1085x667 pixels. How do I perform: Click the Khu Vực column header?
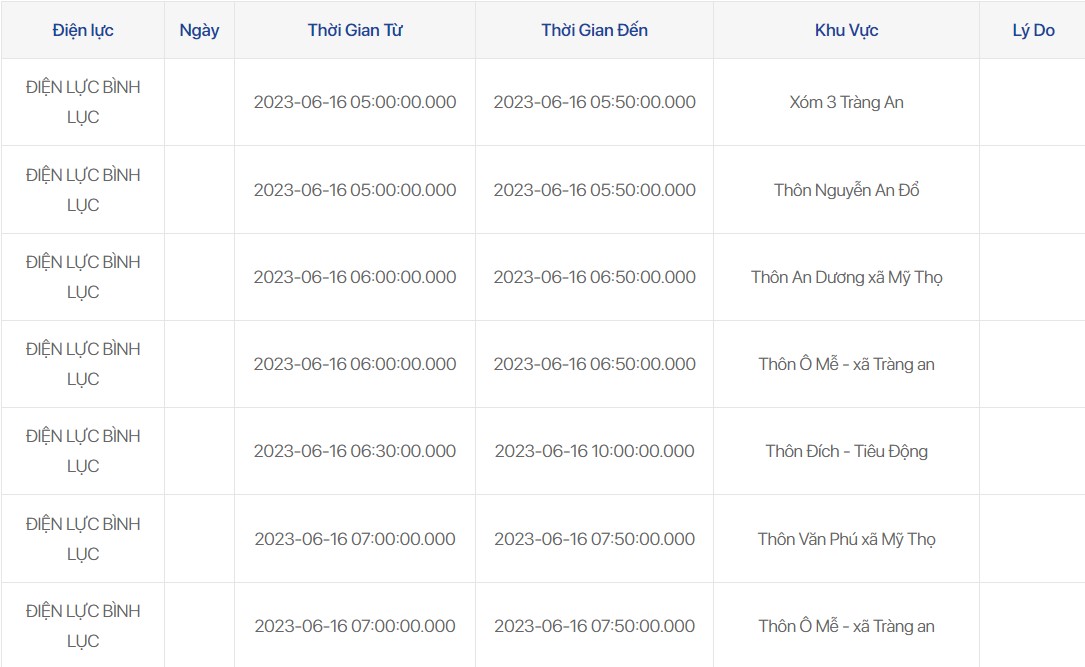point(846,30)
